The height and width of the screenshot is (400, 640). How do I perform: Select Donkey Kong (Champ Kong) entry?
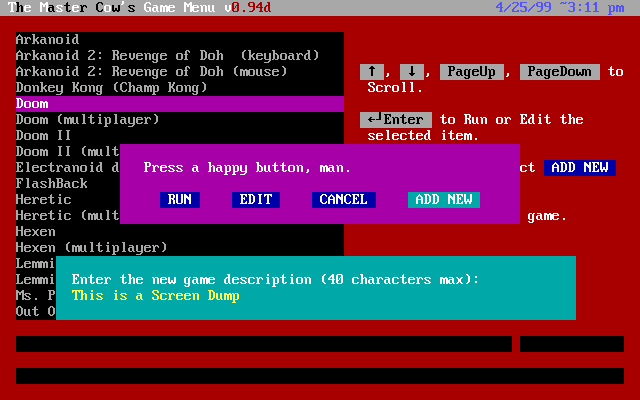tap(111, 88)
